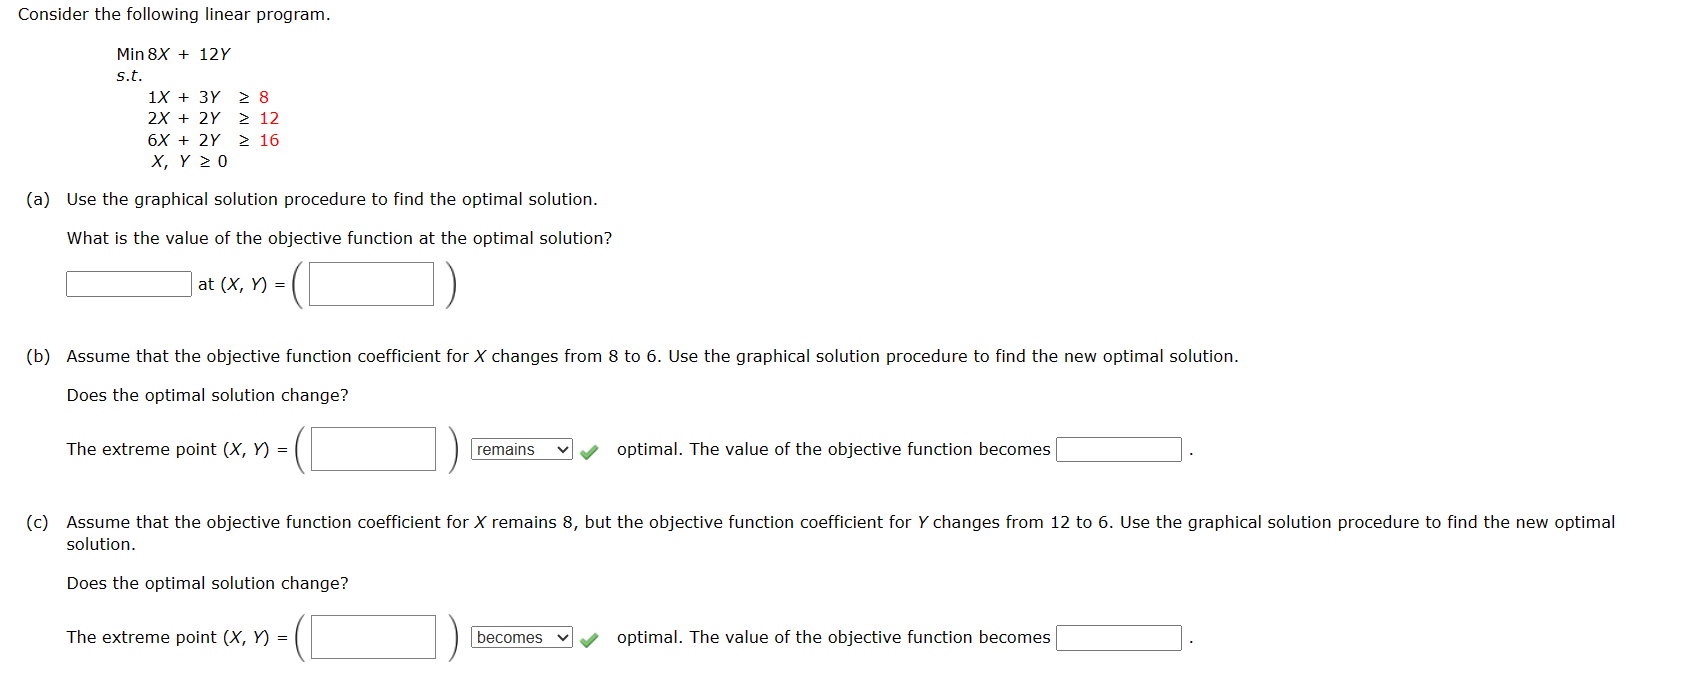The width and height of the screenshot is (1693, 700).
Task: Open the "becomes" dropdown in part (c)
Action: [520, 637]
